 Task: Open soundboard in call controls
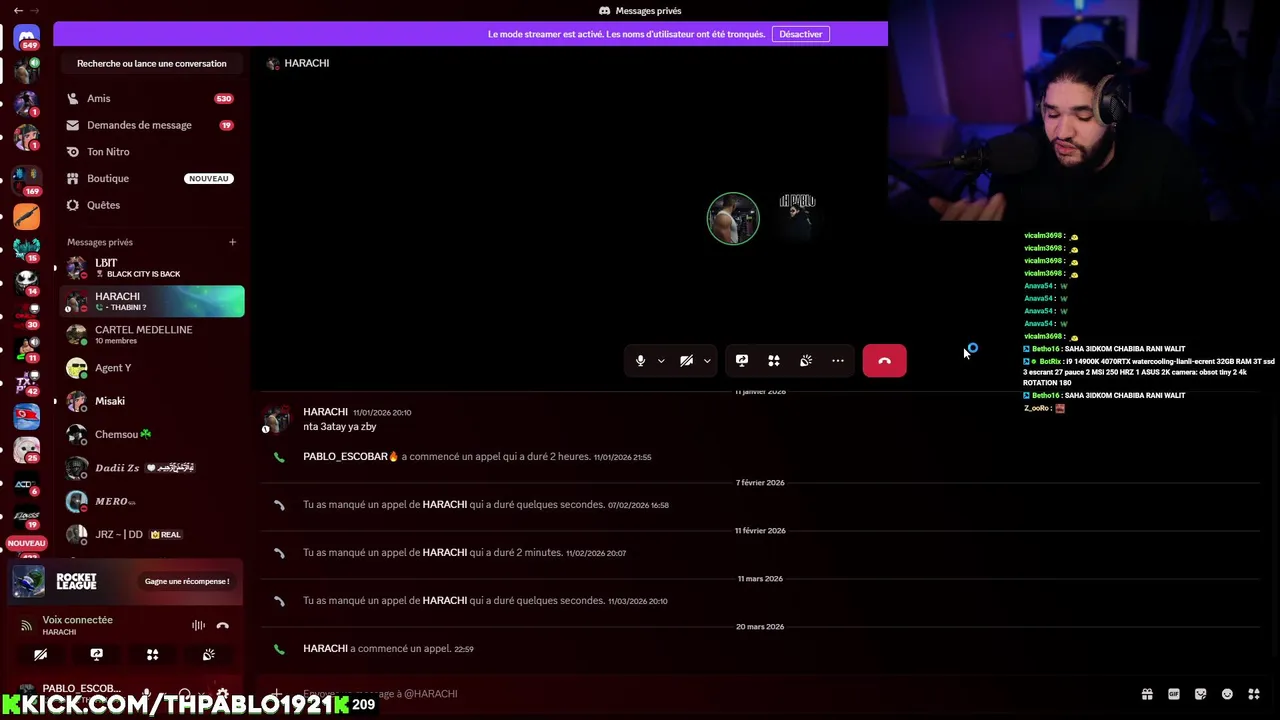pyautogui.click(x=806, y=361)
